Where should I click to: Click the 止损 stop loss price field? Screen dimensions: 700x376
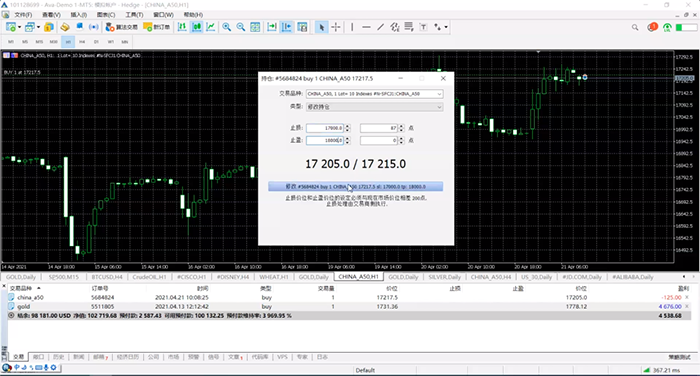pos(325,128)
